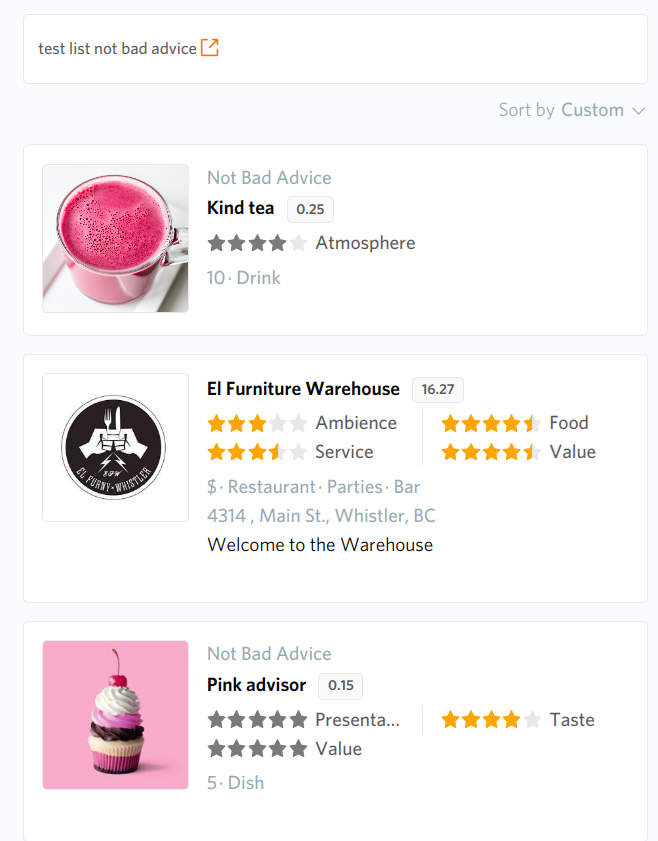This screenshot has width=658, height=841.
Task: Open the Kind tea pink drink thumbnail
Action: [x=115, y=238]
